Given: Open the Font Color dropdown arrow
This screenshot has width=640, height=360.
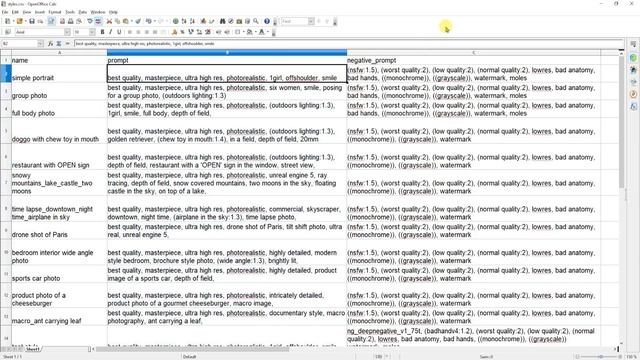Looking at the screenshot, I should (268, 32).
